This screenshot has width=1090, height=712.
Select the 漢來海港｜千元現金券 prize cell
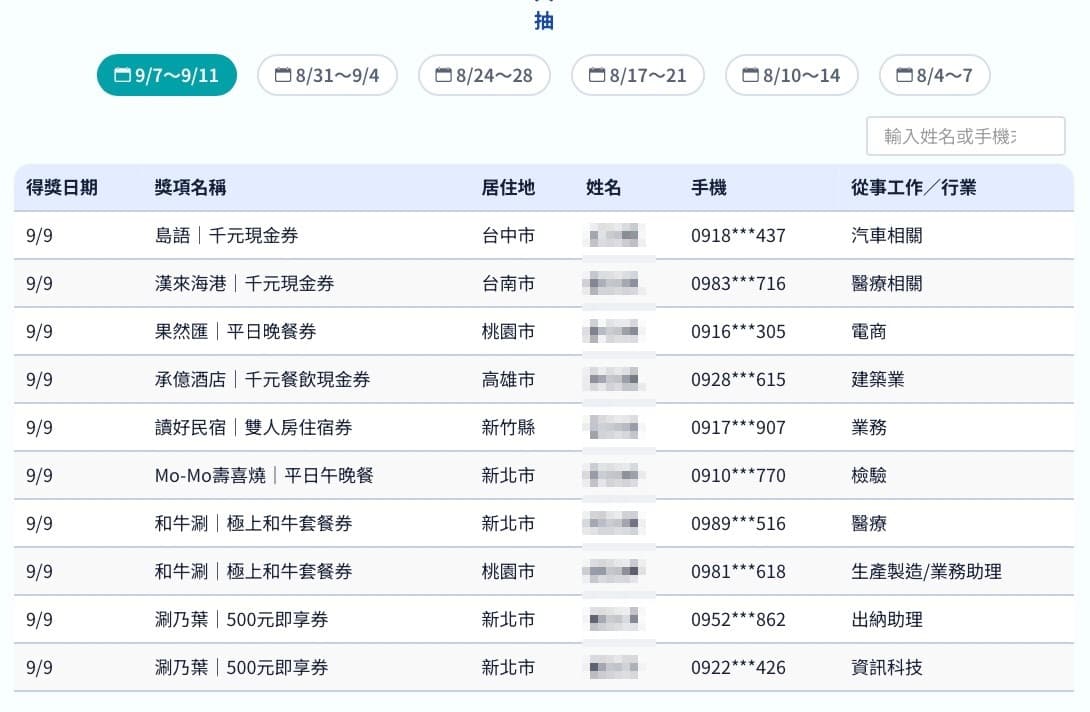tap(245, 284)
